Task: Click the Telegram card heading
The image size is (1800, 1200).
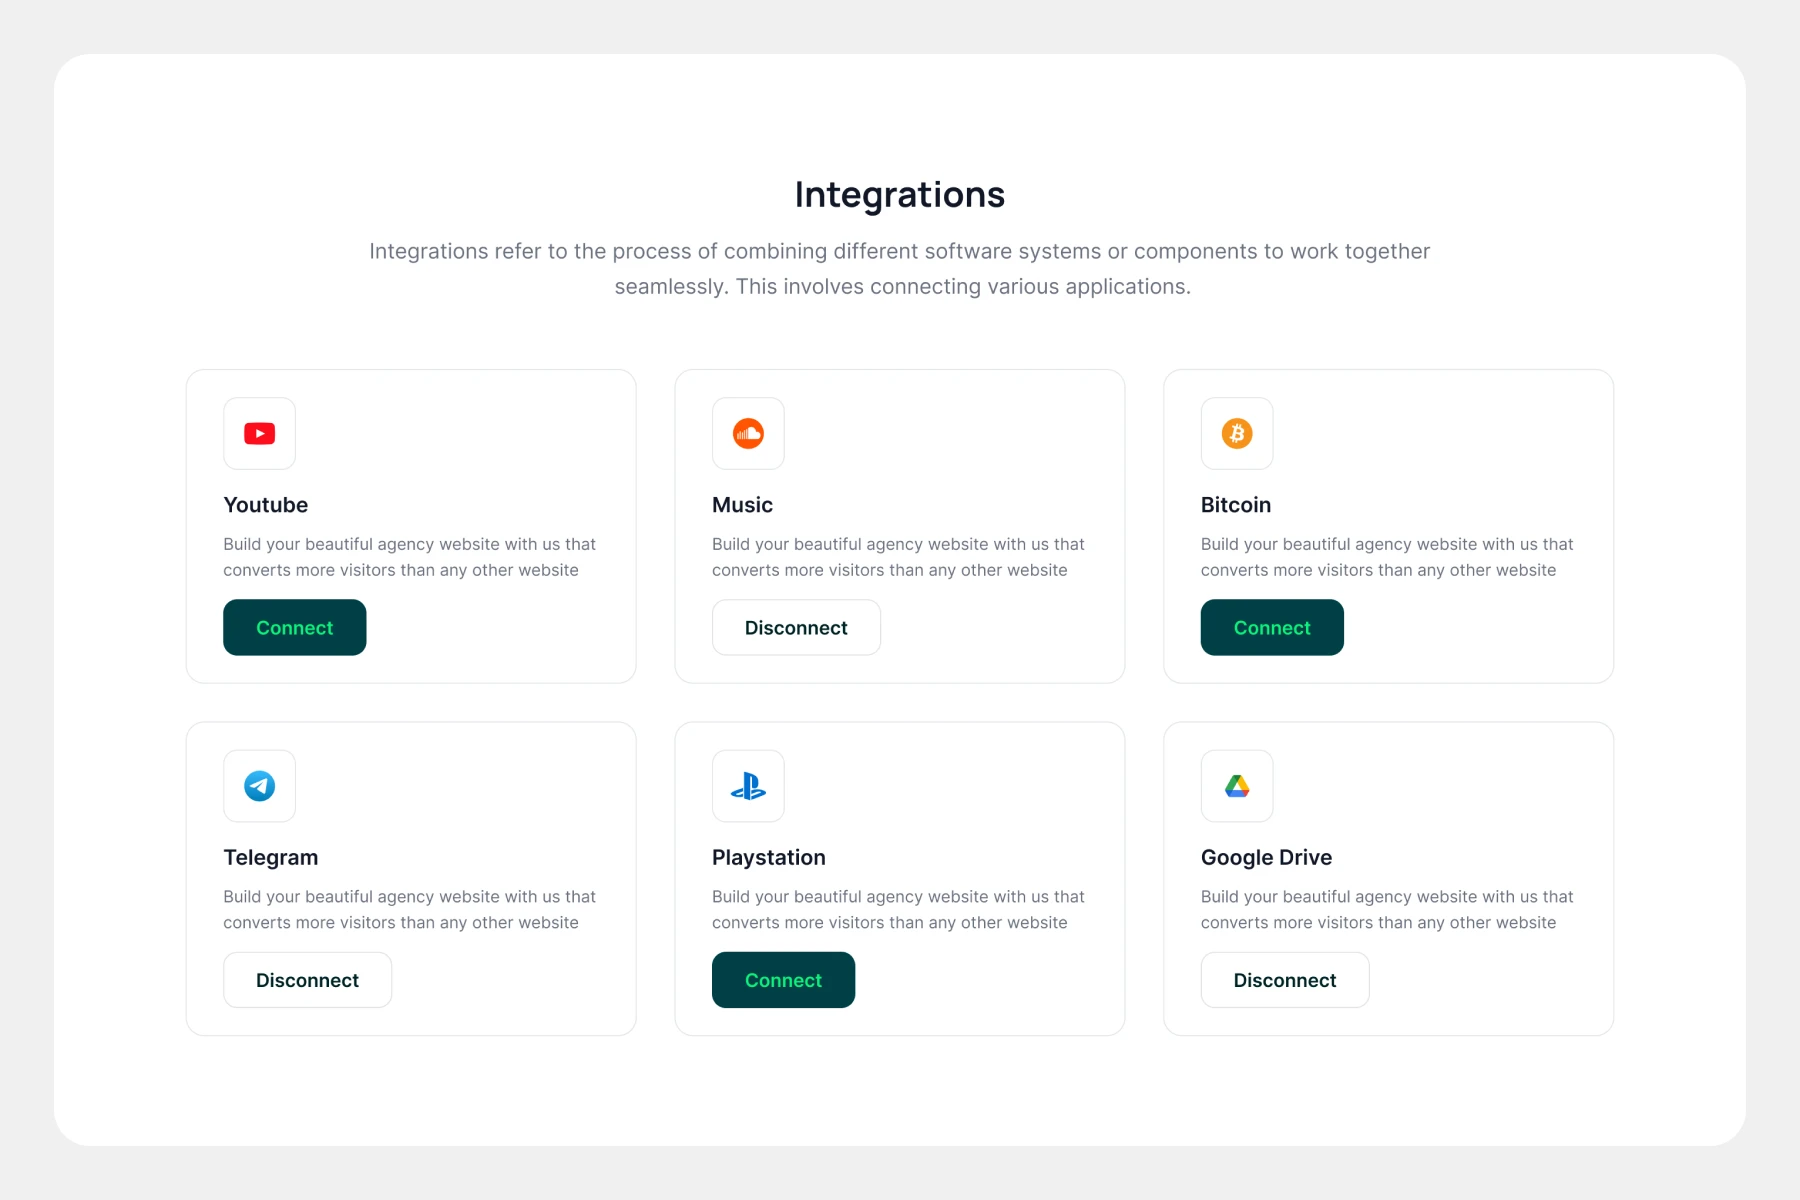Action: pos(270,857)
